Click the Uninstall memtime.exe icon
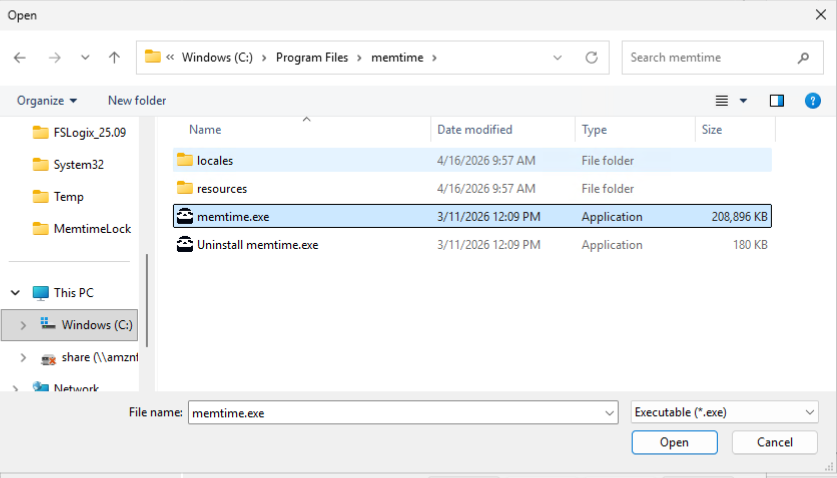The image size is (837, 478). click(x=185, y=245)
